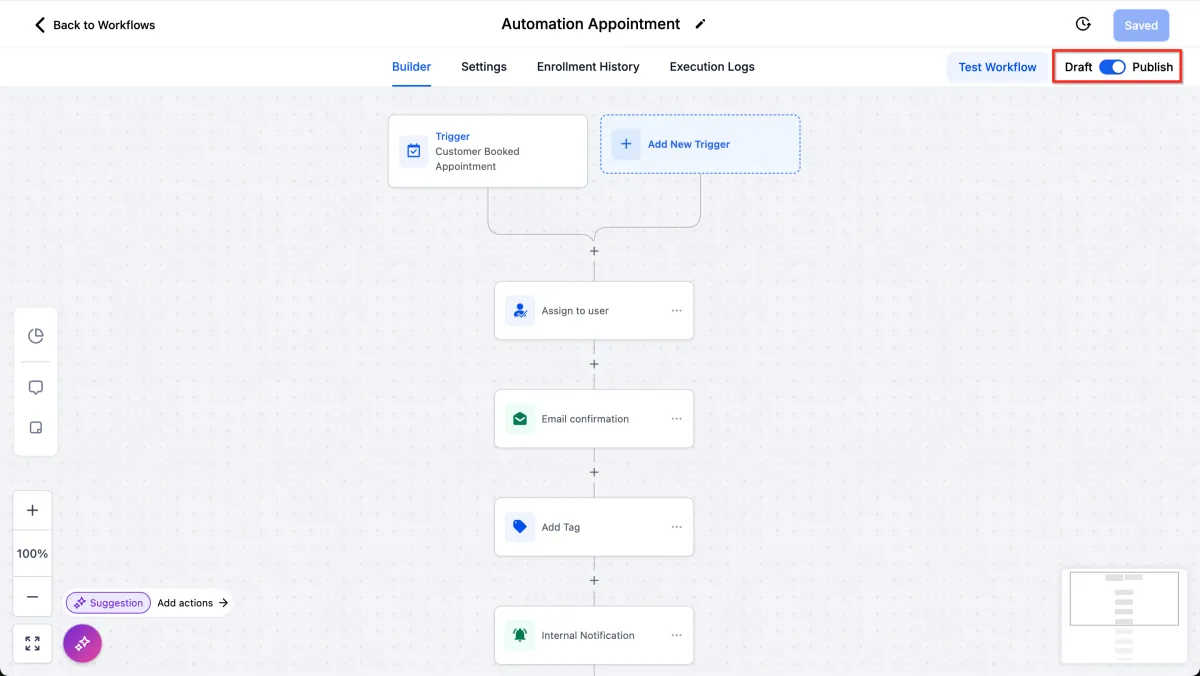
Task: Go Back to Workflows
Action: [95, 25]
